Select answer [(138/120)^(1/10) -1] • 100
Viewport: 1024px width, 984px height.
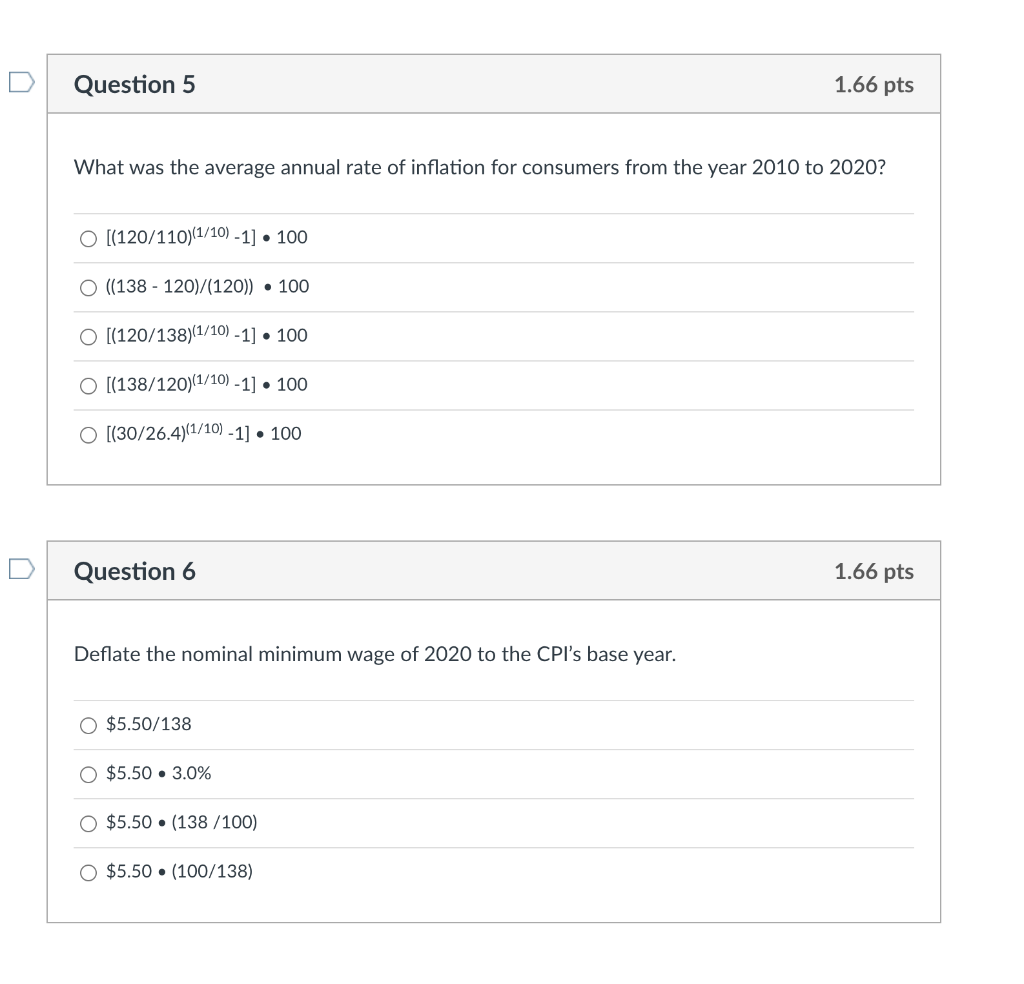pyautogui.click(x=88, y=385)
